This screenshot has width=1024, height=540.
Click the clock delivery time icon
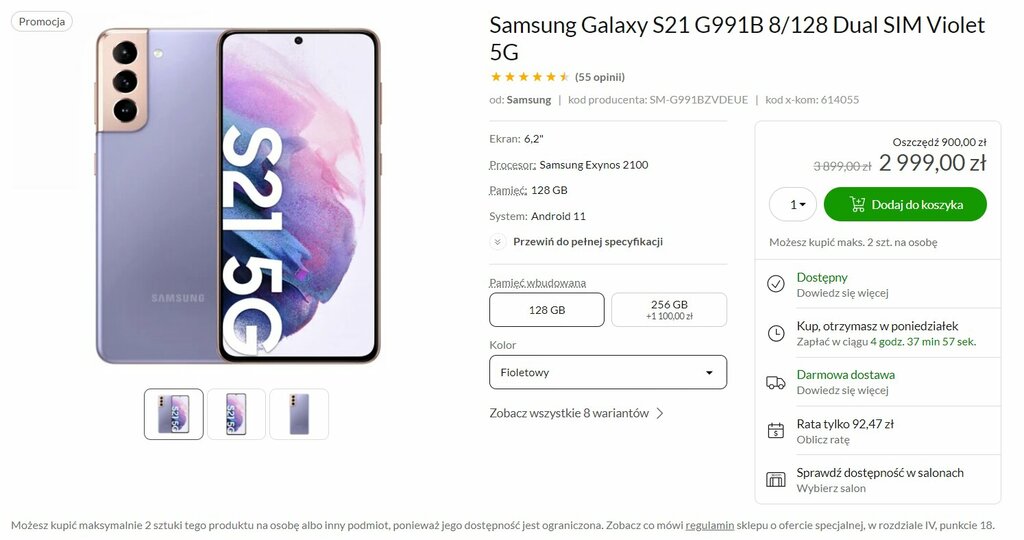click(775, 333)
